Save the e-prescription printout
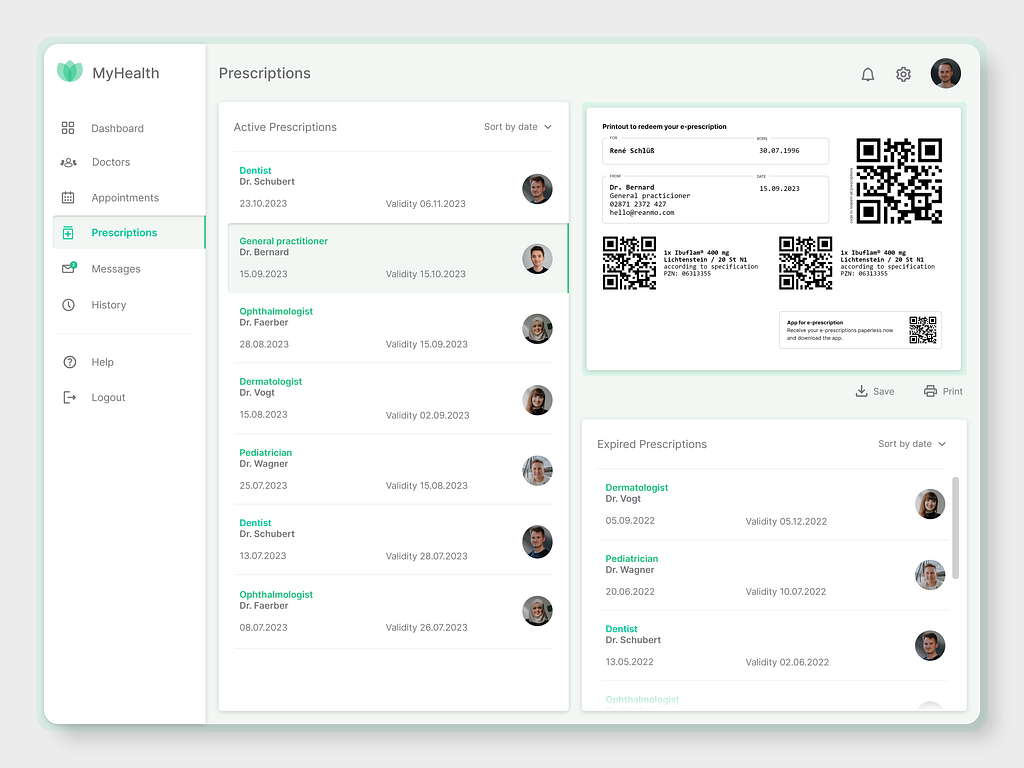Image resolution: width=1024 pixels, height=768 pixels. 875,391
